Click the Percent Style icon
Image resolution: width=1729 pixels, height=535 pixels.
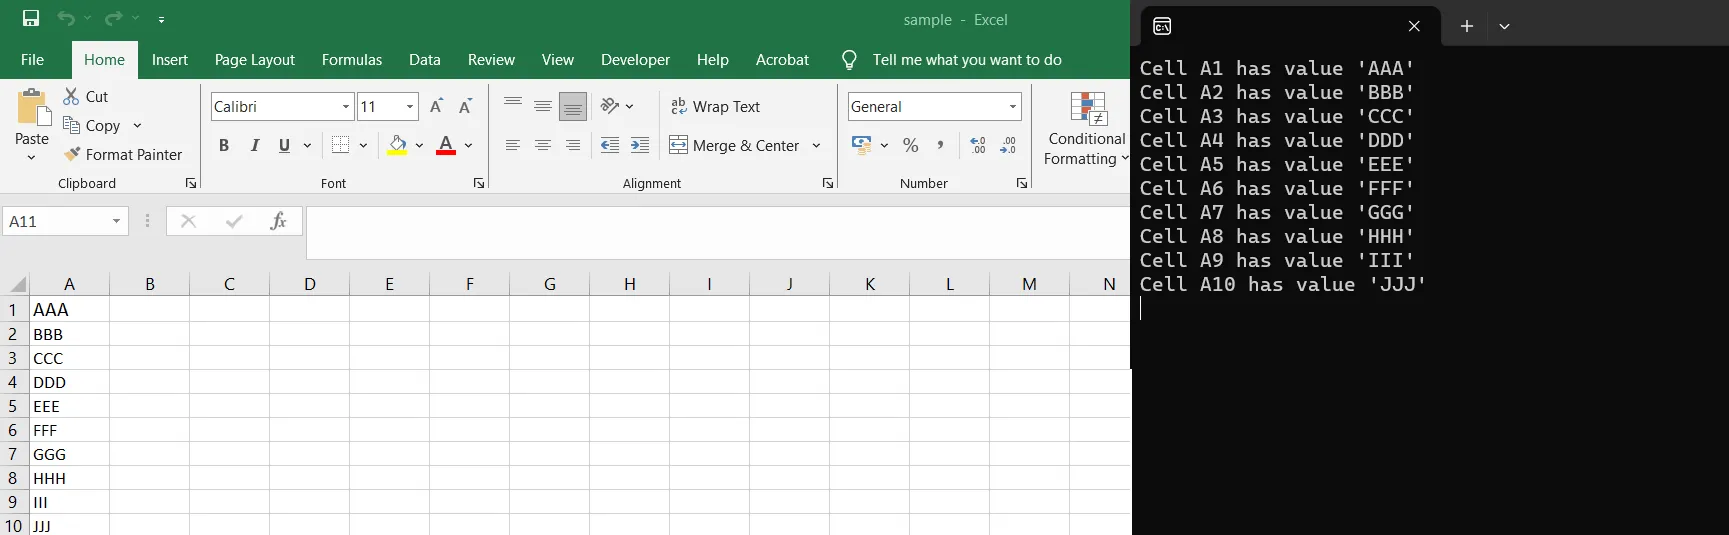coord(910,145)
